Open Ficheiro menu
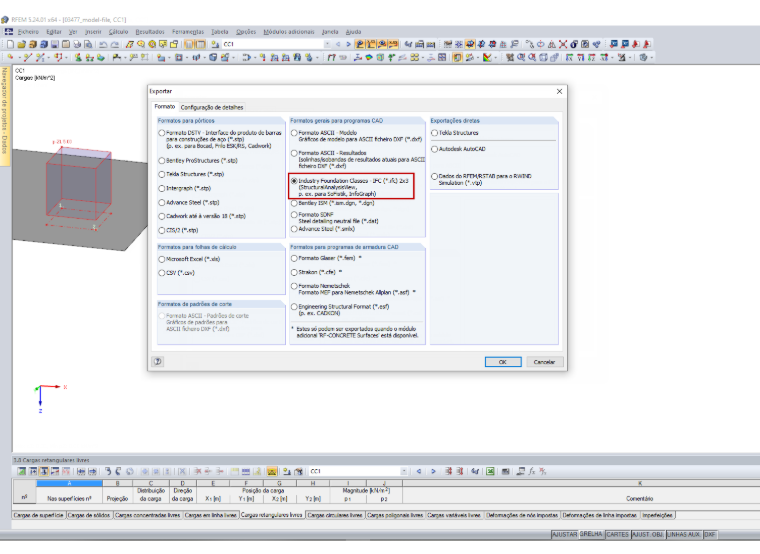Screen dimensions: 760x554 click(28, 32)
